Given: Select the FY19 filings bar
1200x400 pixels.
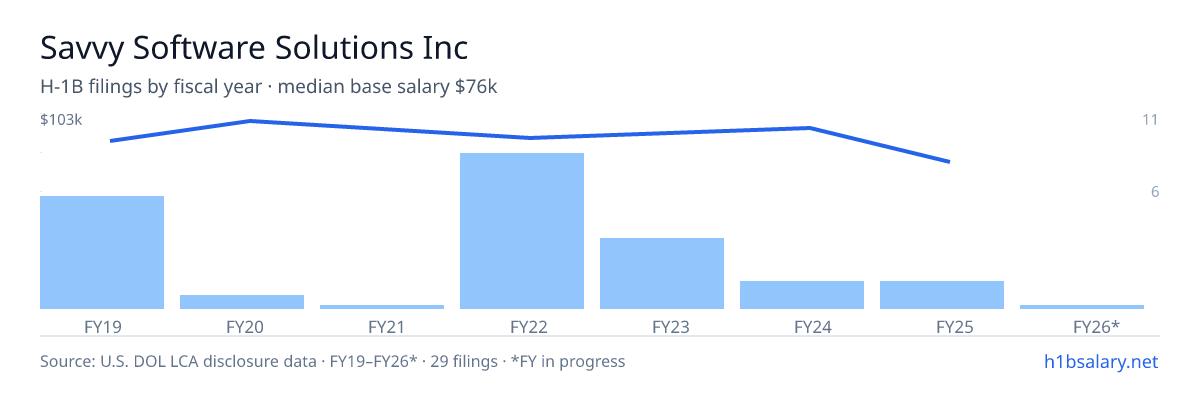Looking at the screenshot, I should click(102, 252).
